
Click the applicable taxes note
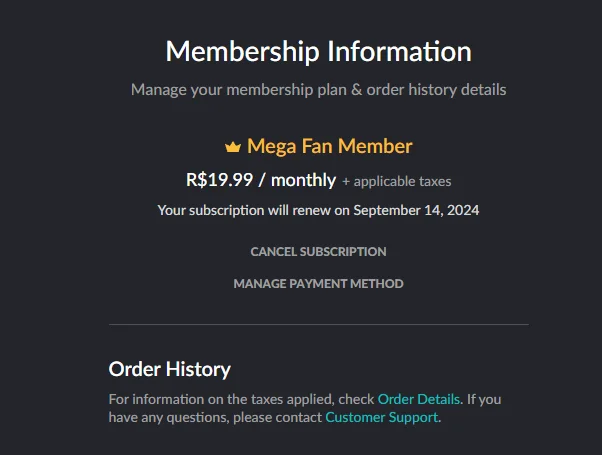[x=397, y=181]
